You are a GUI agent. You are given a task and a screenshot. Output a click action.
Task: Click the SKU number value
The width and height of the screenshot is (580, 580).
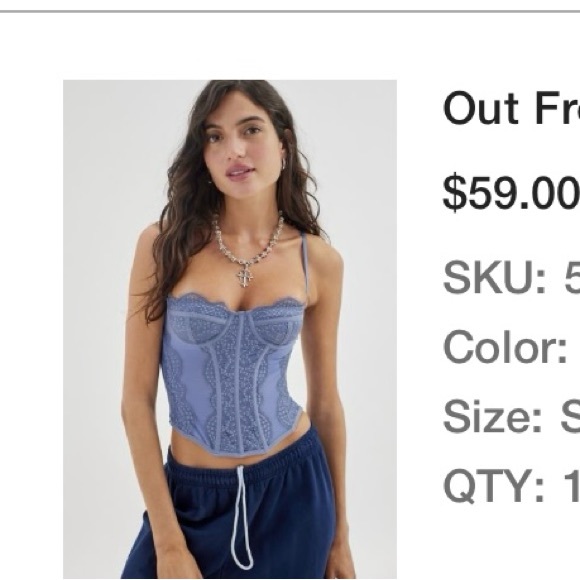pyautogui.click(x=572, y=277)
